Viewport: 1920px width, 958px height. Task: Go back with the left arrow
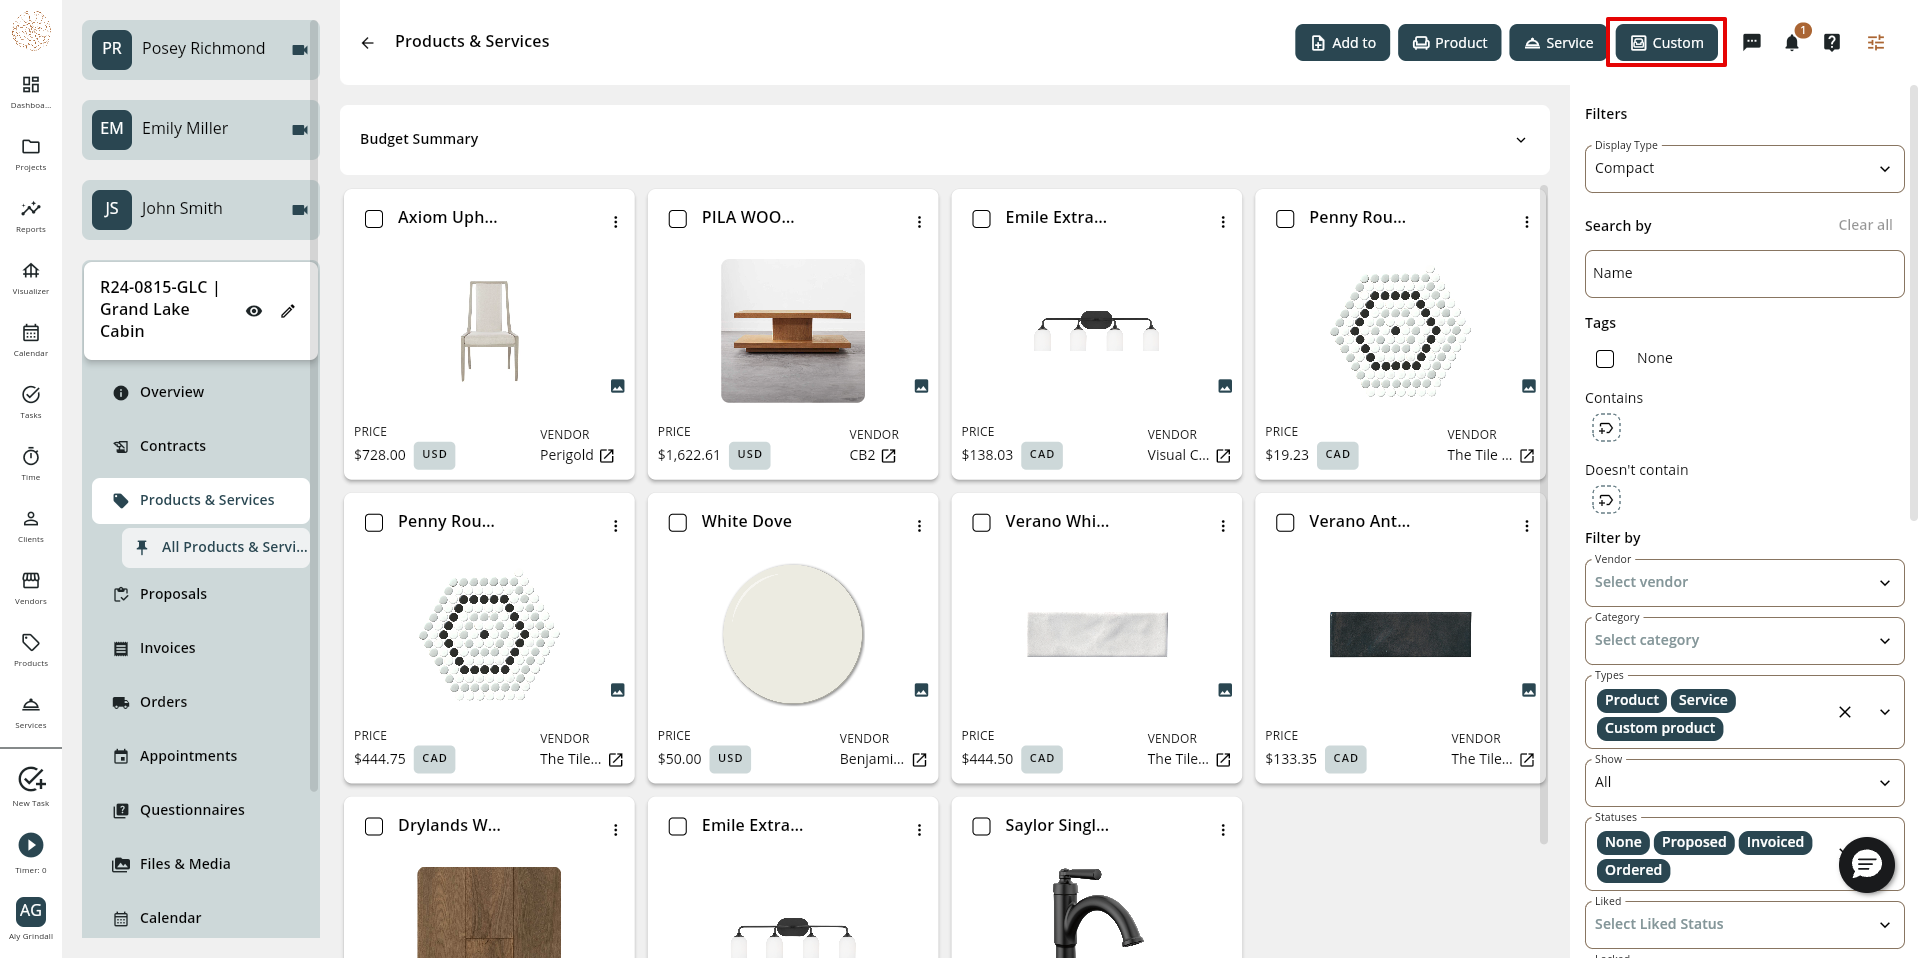tap(367, 43)
